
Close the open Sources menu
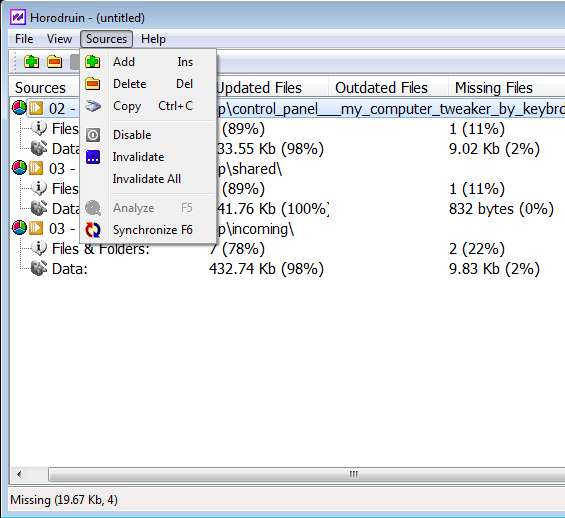[106, 39]
